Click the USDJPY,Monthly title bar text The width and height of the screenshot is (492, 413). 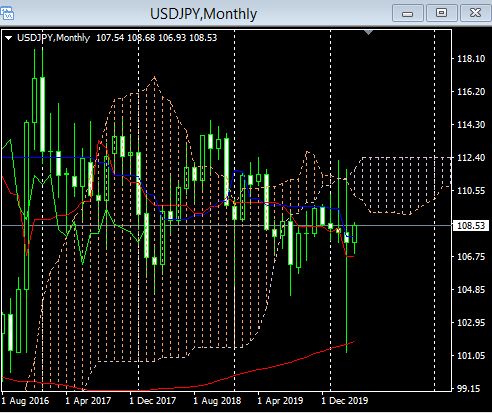pos(203,14)
